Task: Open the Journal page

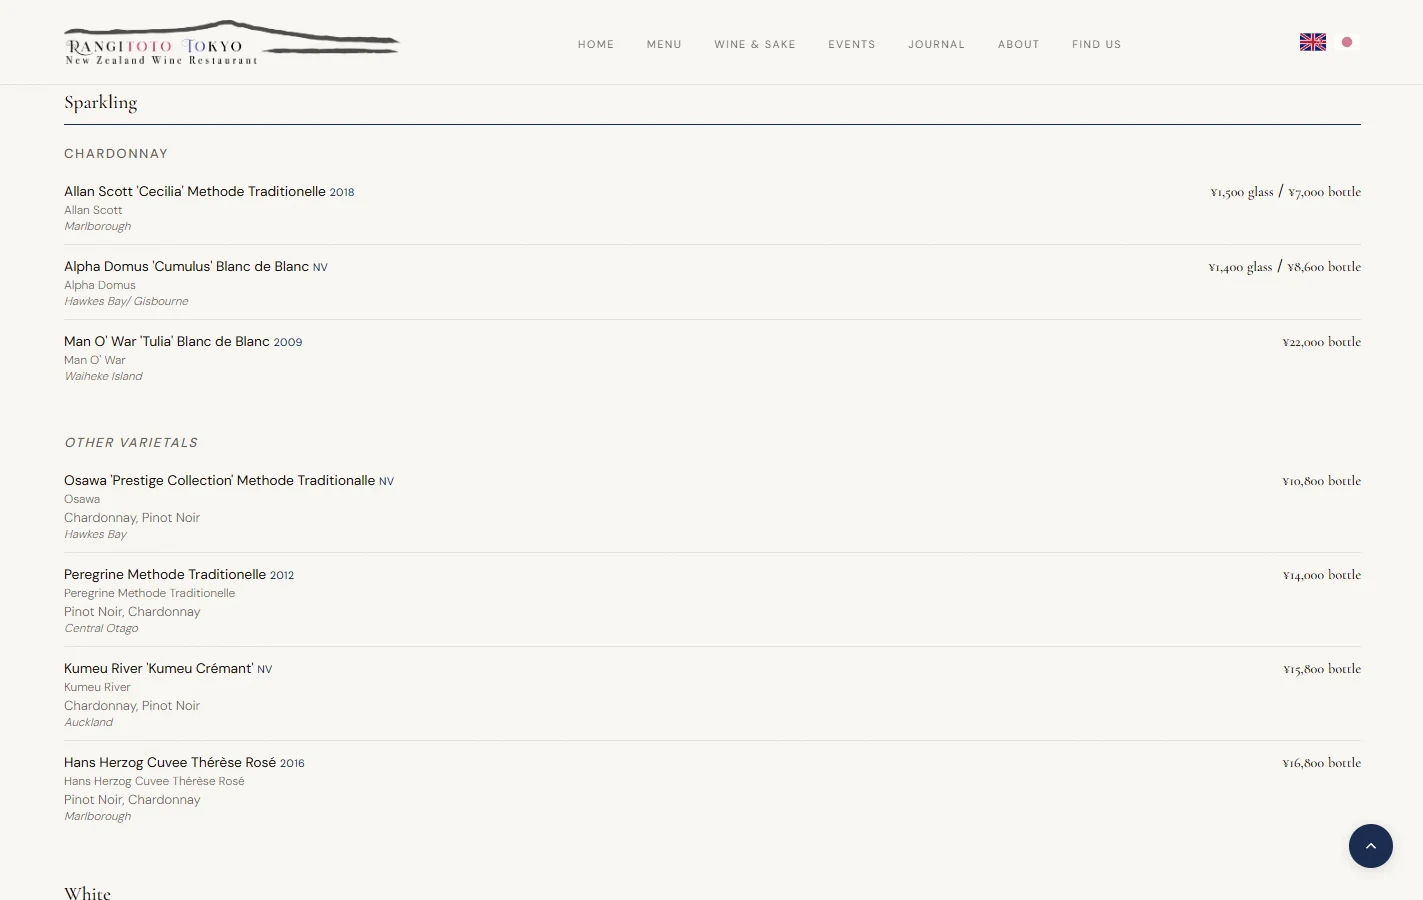Action: 937,44
